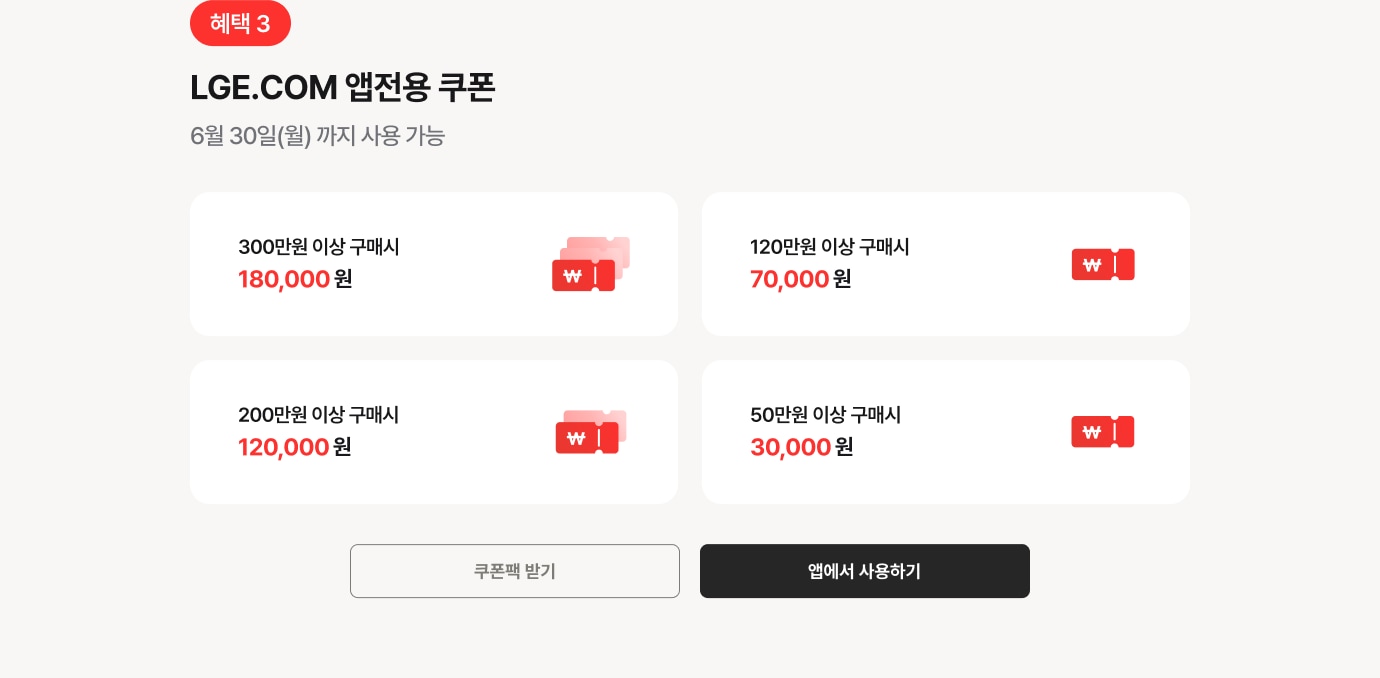Click the single coupon icon beside 30,000원

1103,432
